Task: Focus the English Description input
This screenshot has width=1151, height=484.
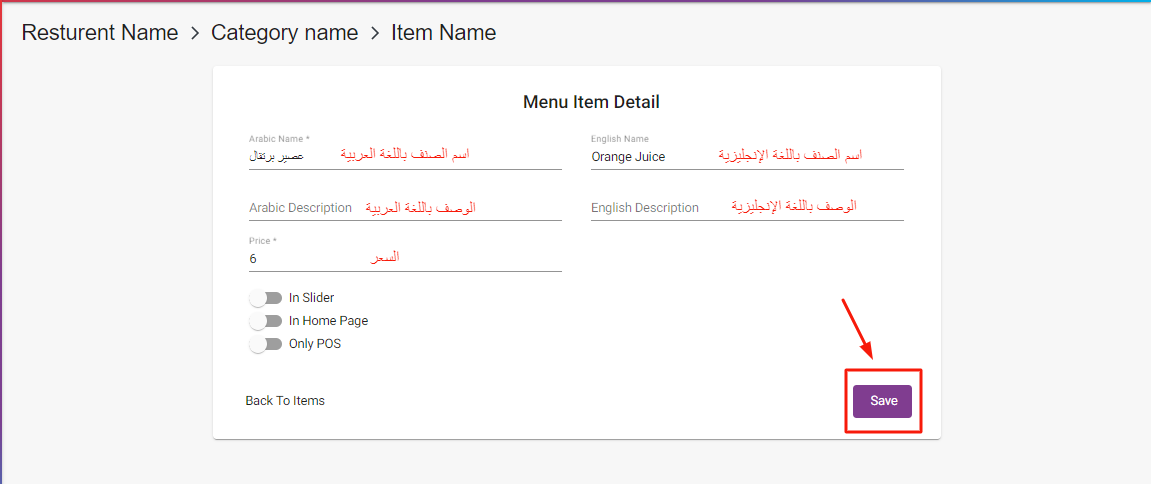Action: 746,208
